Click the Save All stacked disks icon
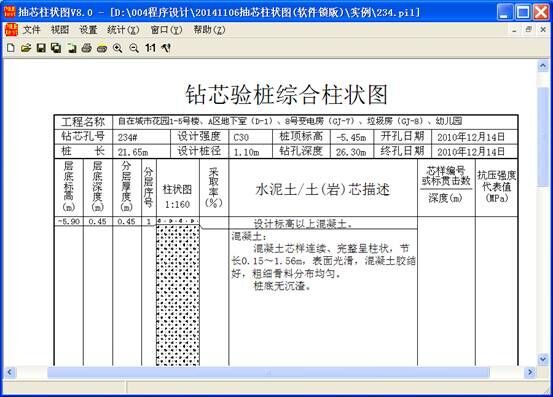This screenshot has width=553, height=397. tap(56, 48)
